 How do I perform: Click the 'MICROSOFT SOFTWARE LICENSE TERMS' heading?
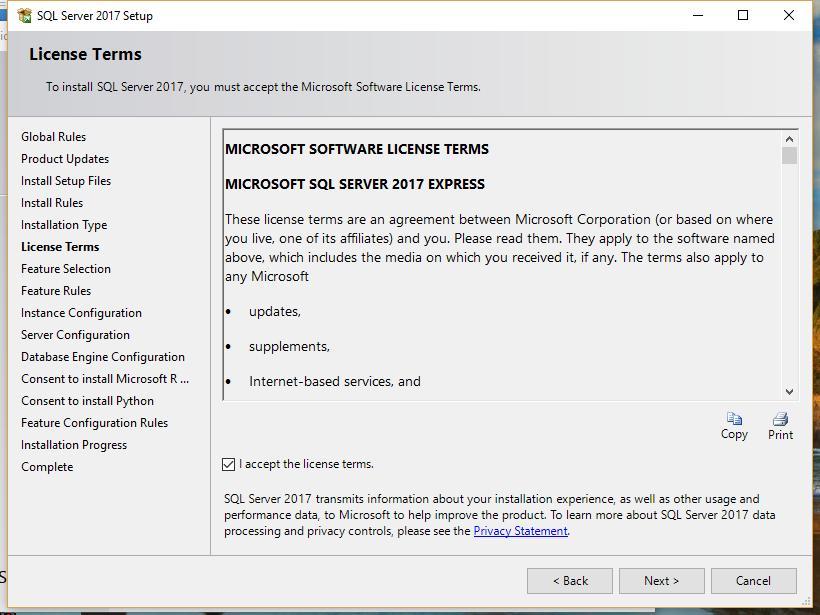click(357, 149)
